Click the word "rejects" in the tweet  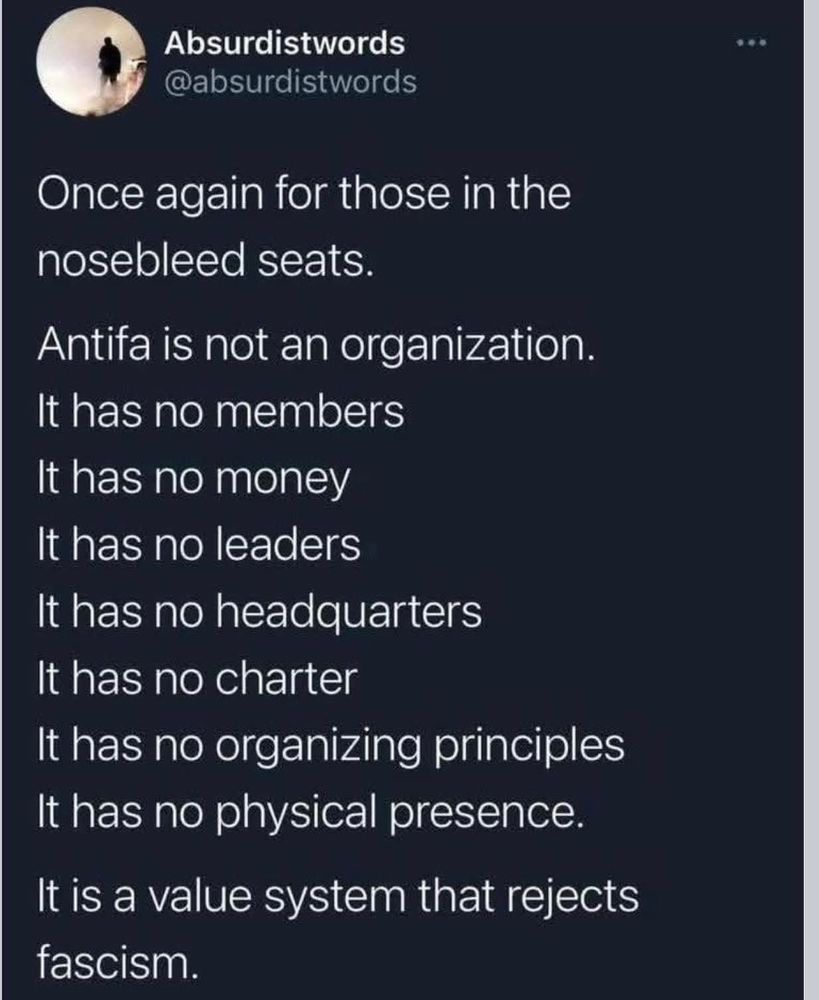(573, 897)
